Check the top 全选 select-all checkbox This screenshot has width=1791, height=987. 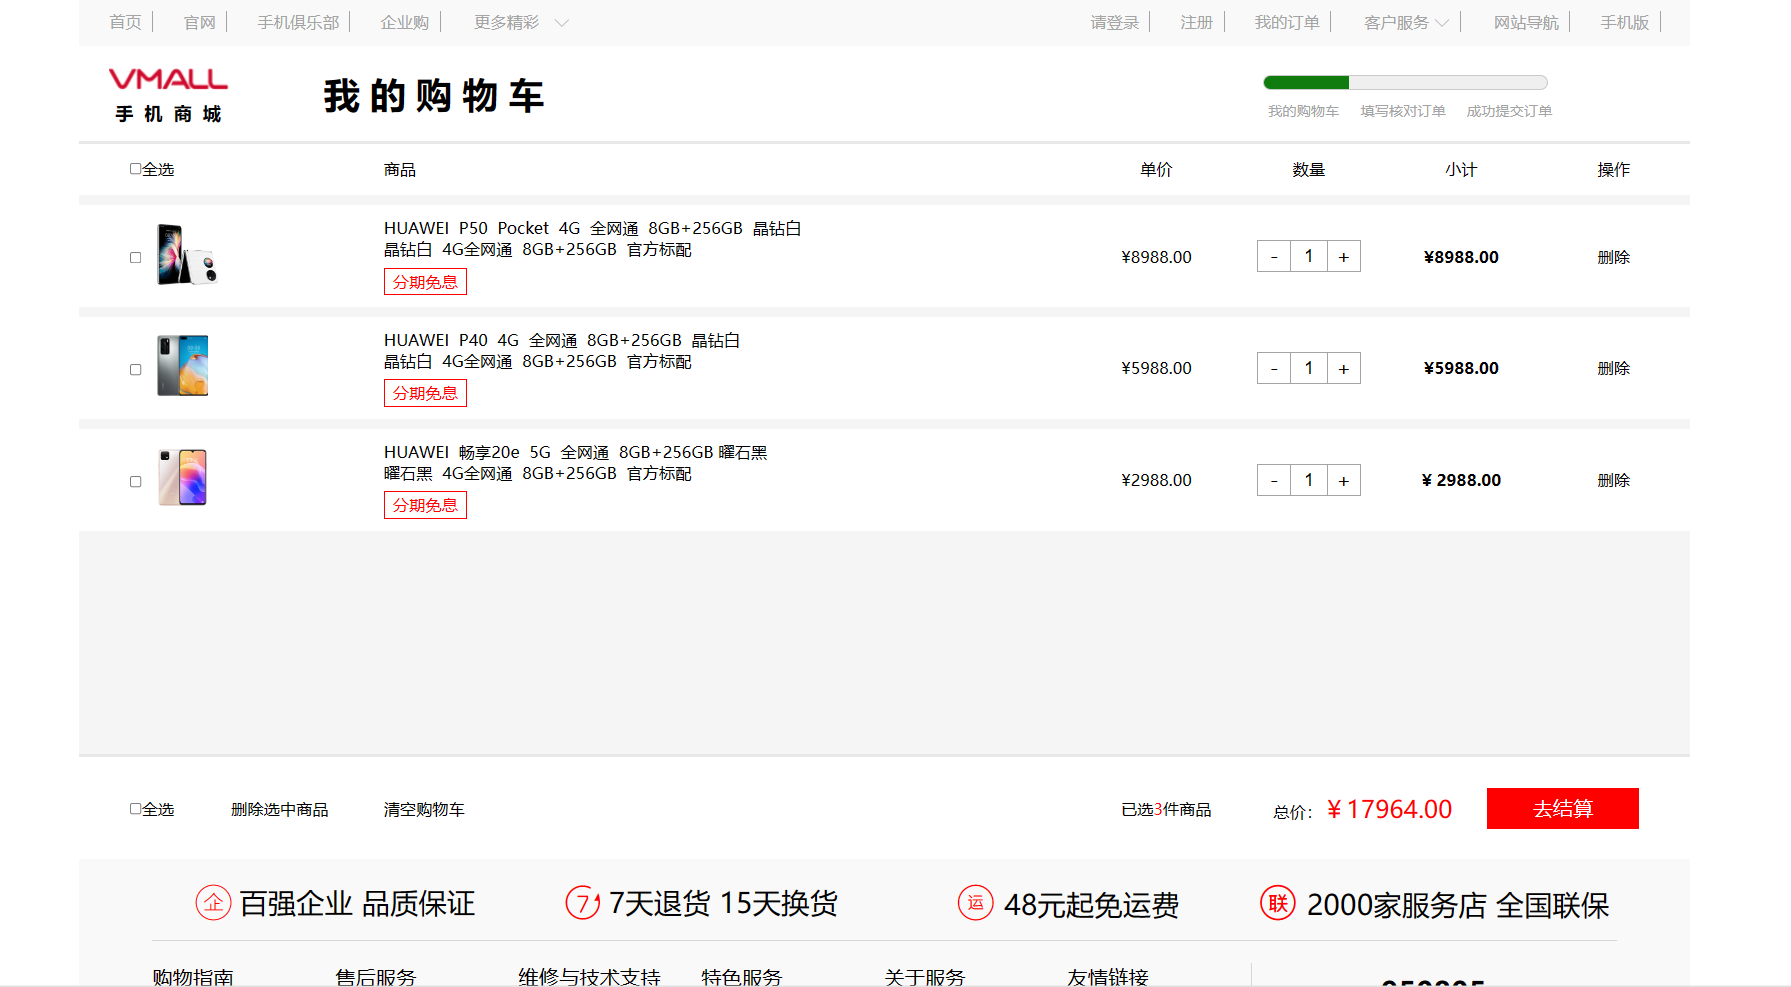(x=135, y=169)
